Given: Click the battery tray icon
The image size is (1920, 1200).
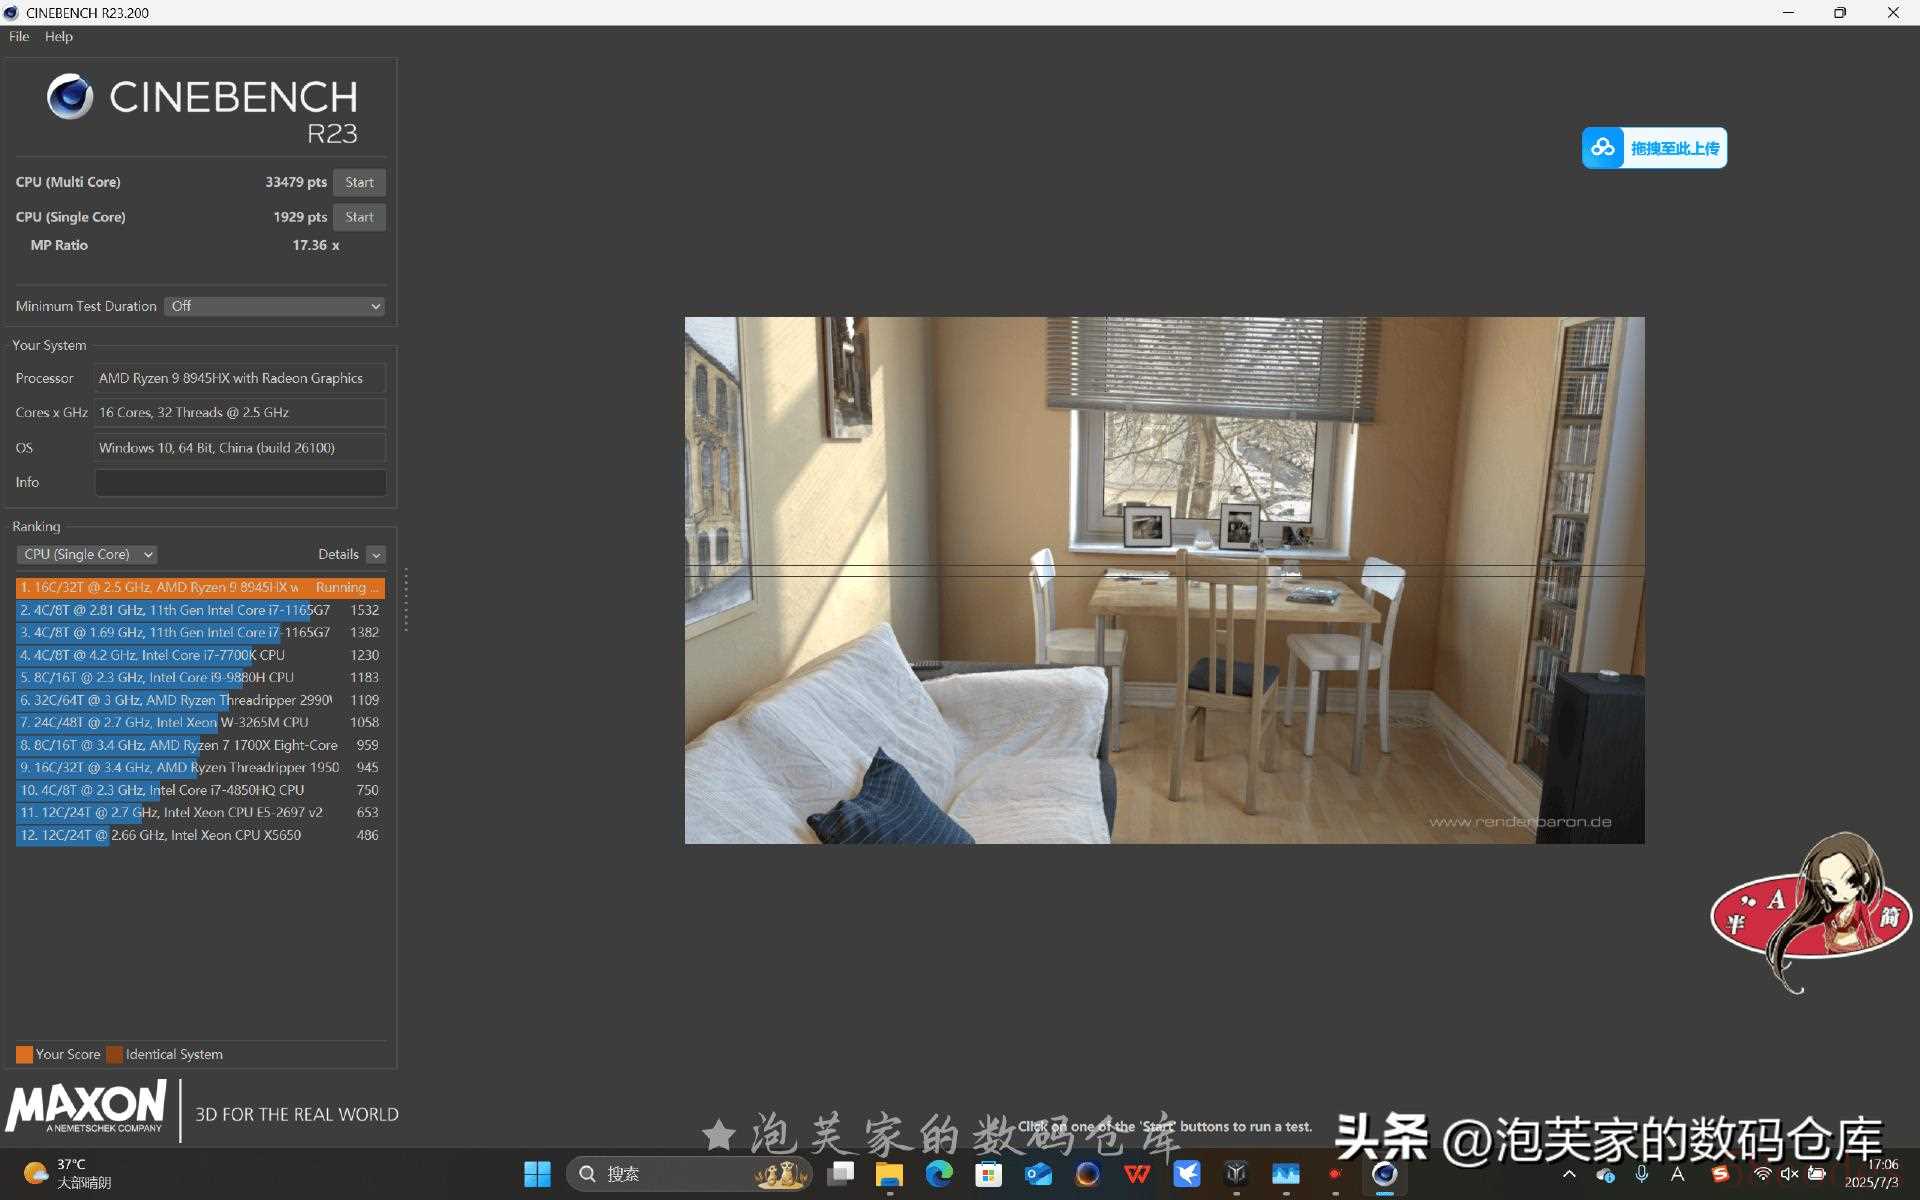Looking at the screenshot, I should pos(1817,1174).
